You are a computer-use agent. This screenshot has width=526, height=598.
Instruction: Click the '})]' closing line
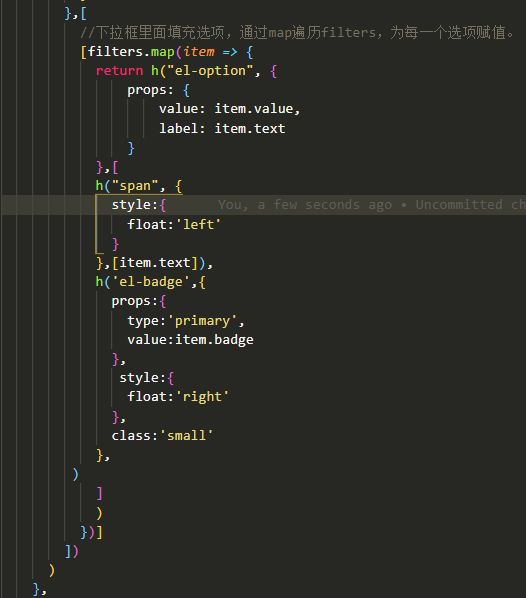pyautogui.click(x=92, y=532)
